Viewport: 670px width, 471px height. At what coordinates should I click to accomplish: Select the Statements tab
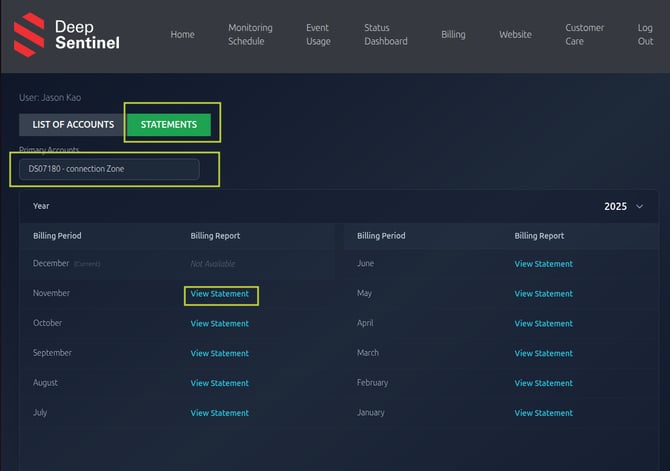168,125
